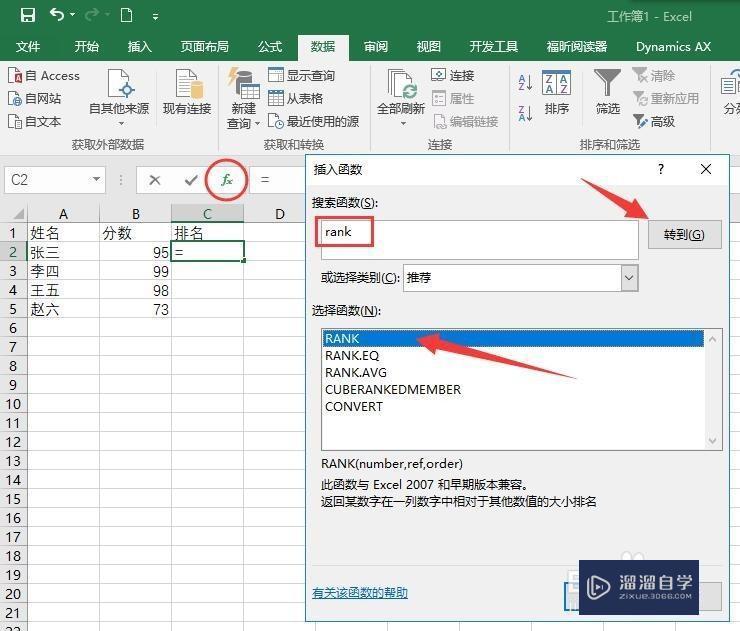Viewport: 740px width, 631px height.
Task: Click 从表格
Action: (x=295, y=98)
